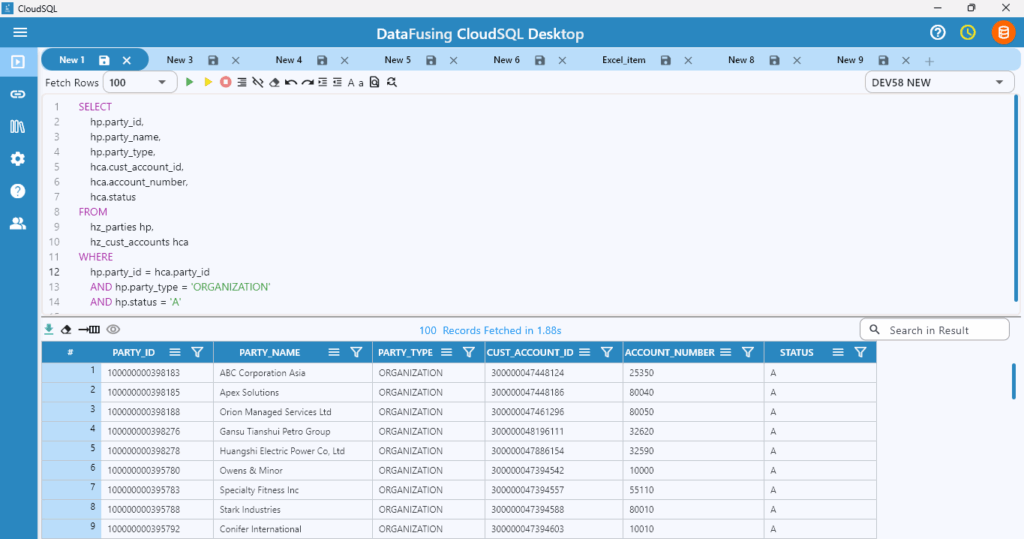Close the New 3 tab
Viewport: 1024px width, 539px height.
236,60
